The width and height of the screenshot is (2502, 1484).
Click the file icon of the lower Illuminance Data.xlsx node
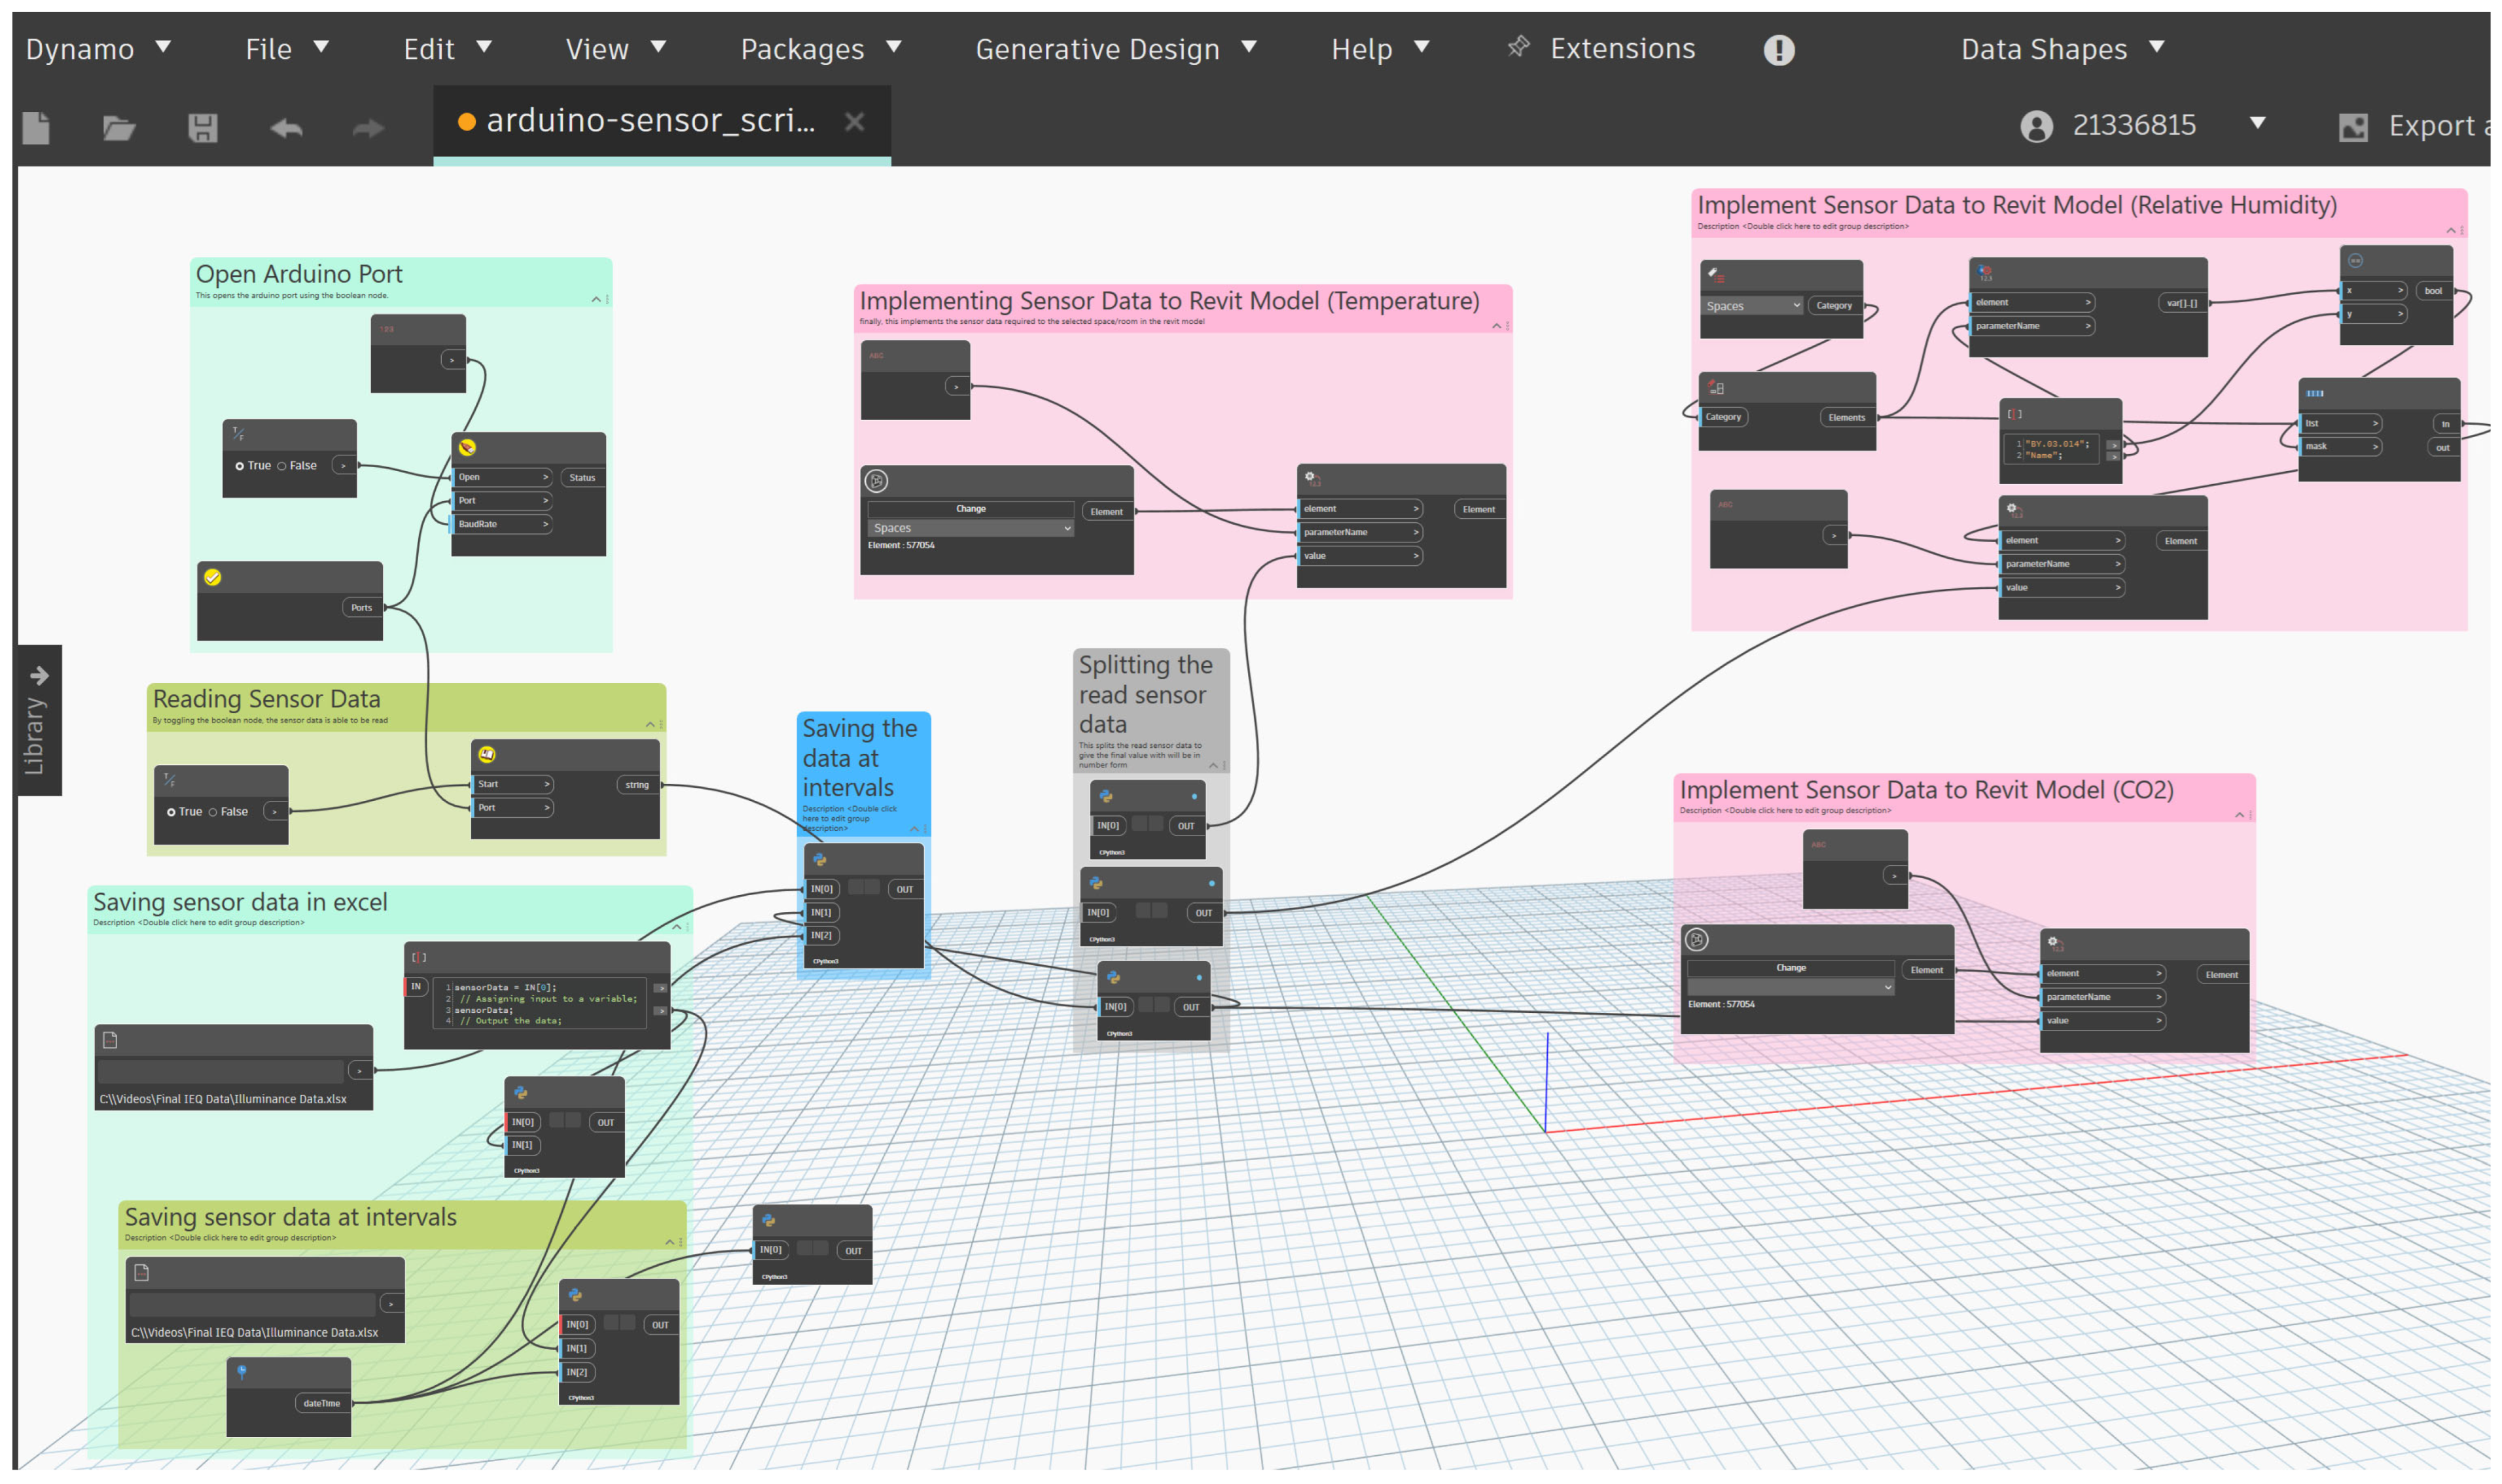click(x=142, y=1273)
